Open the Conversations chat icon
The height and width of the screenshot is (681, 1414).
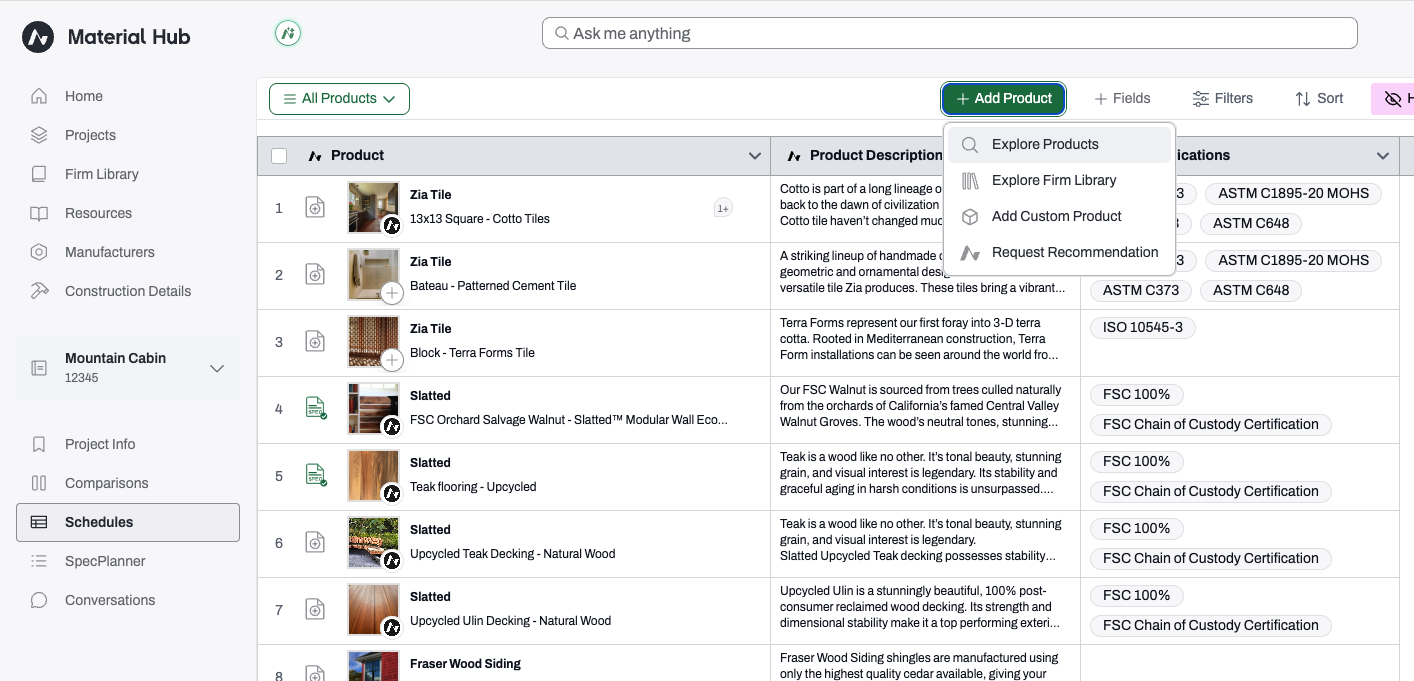[x=39, y=600]
